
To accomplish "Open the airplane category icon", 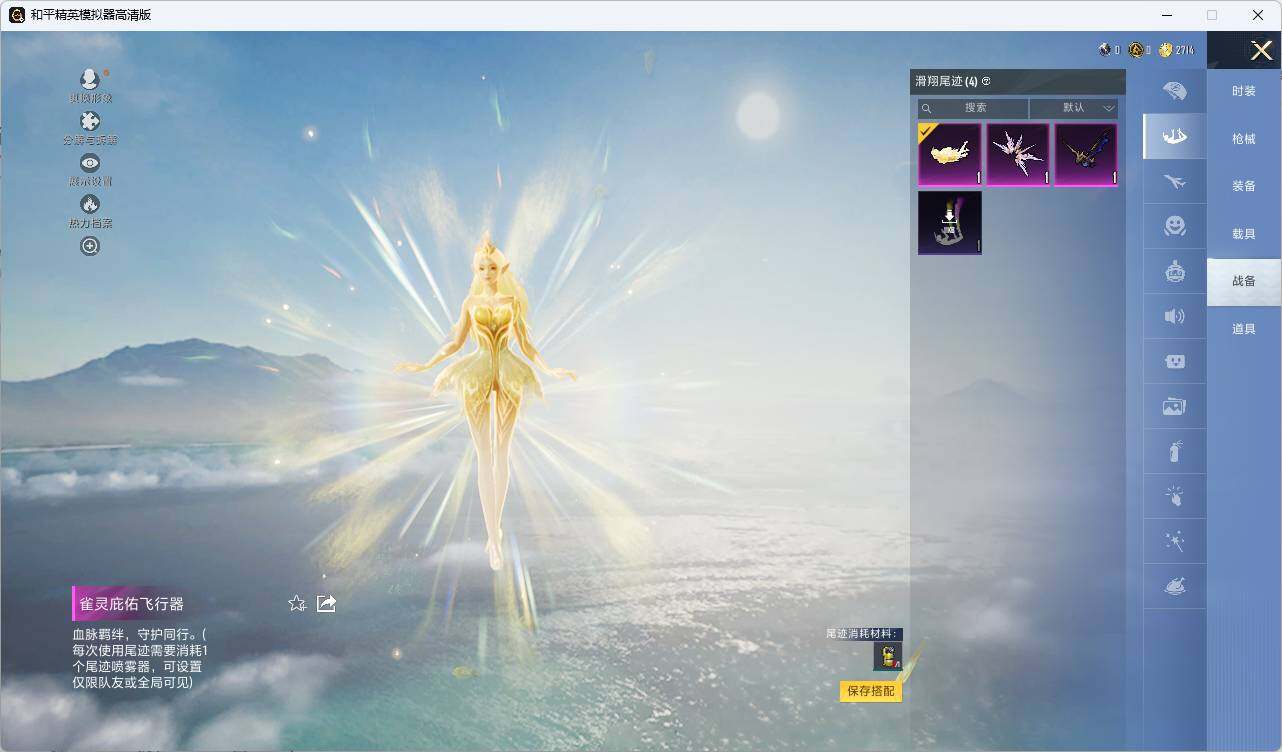I will 1175,182.
